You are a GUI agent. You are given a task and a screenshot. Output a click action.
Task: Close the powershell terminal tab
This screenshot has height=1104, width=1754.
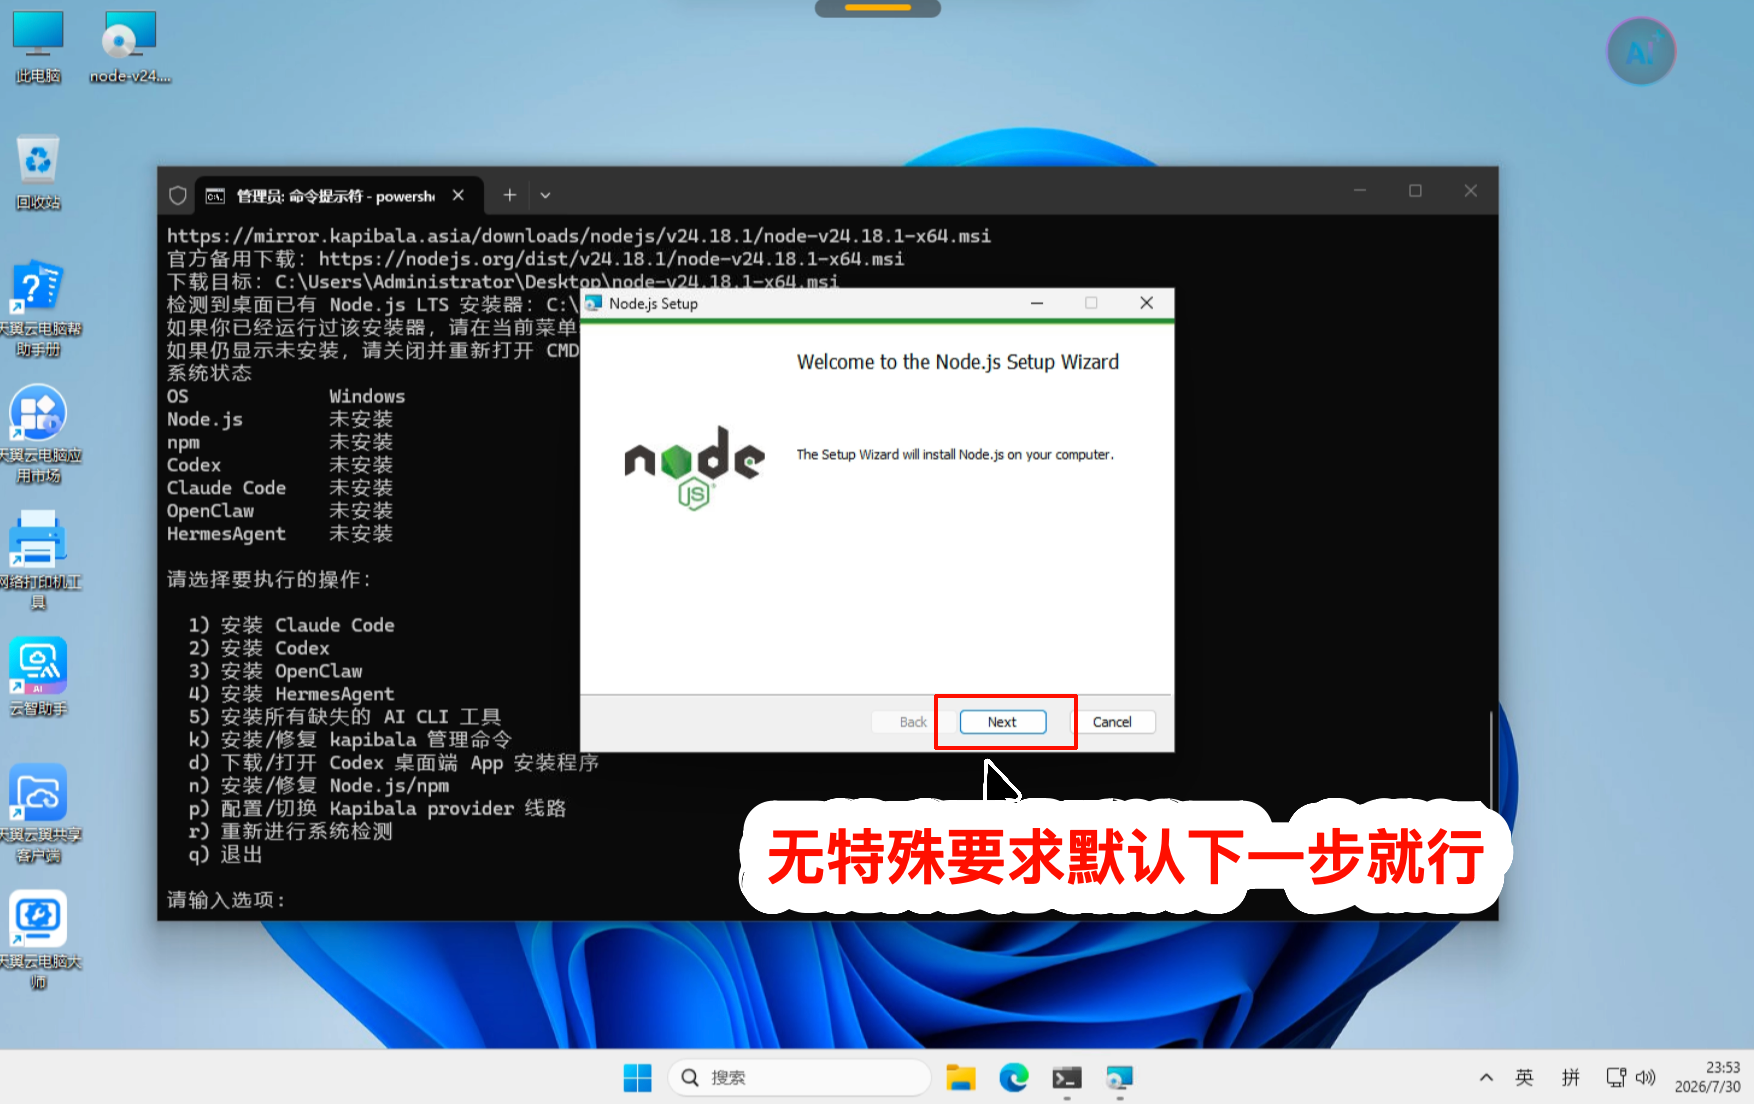[458, 195]
